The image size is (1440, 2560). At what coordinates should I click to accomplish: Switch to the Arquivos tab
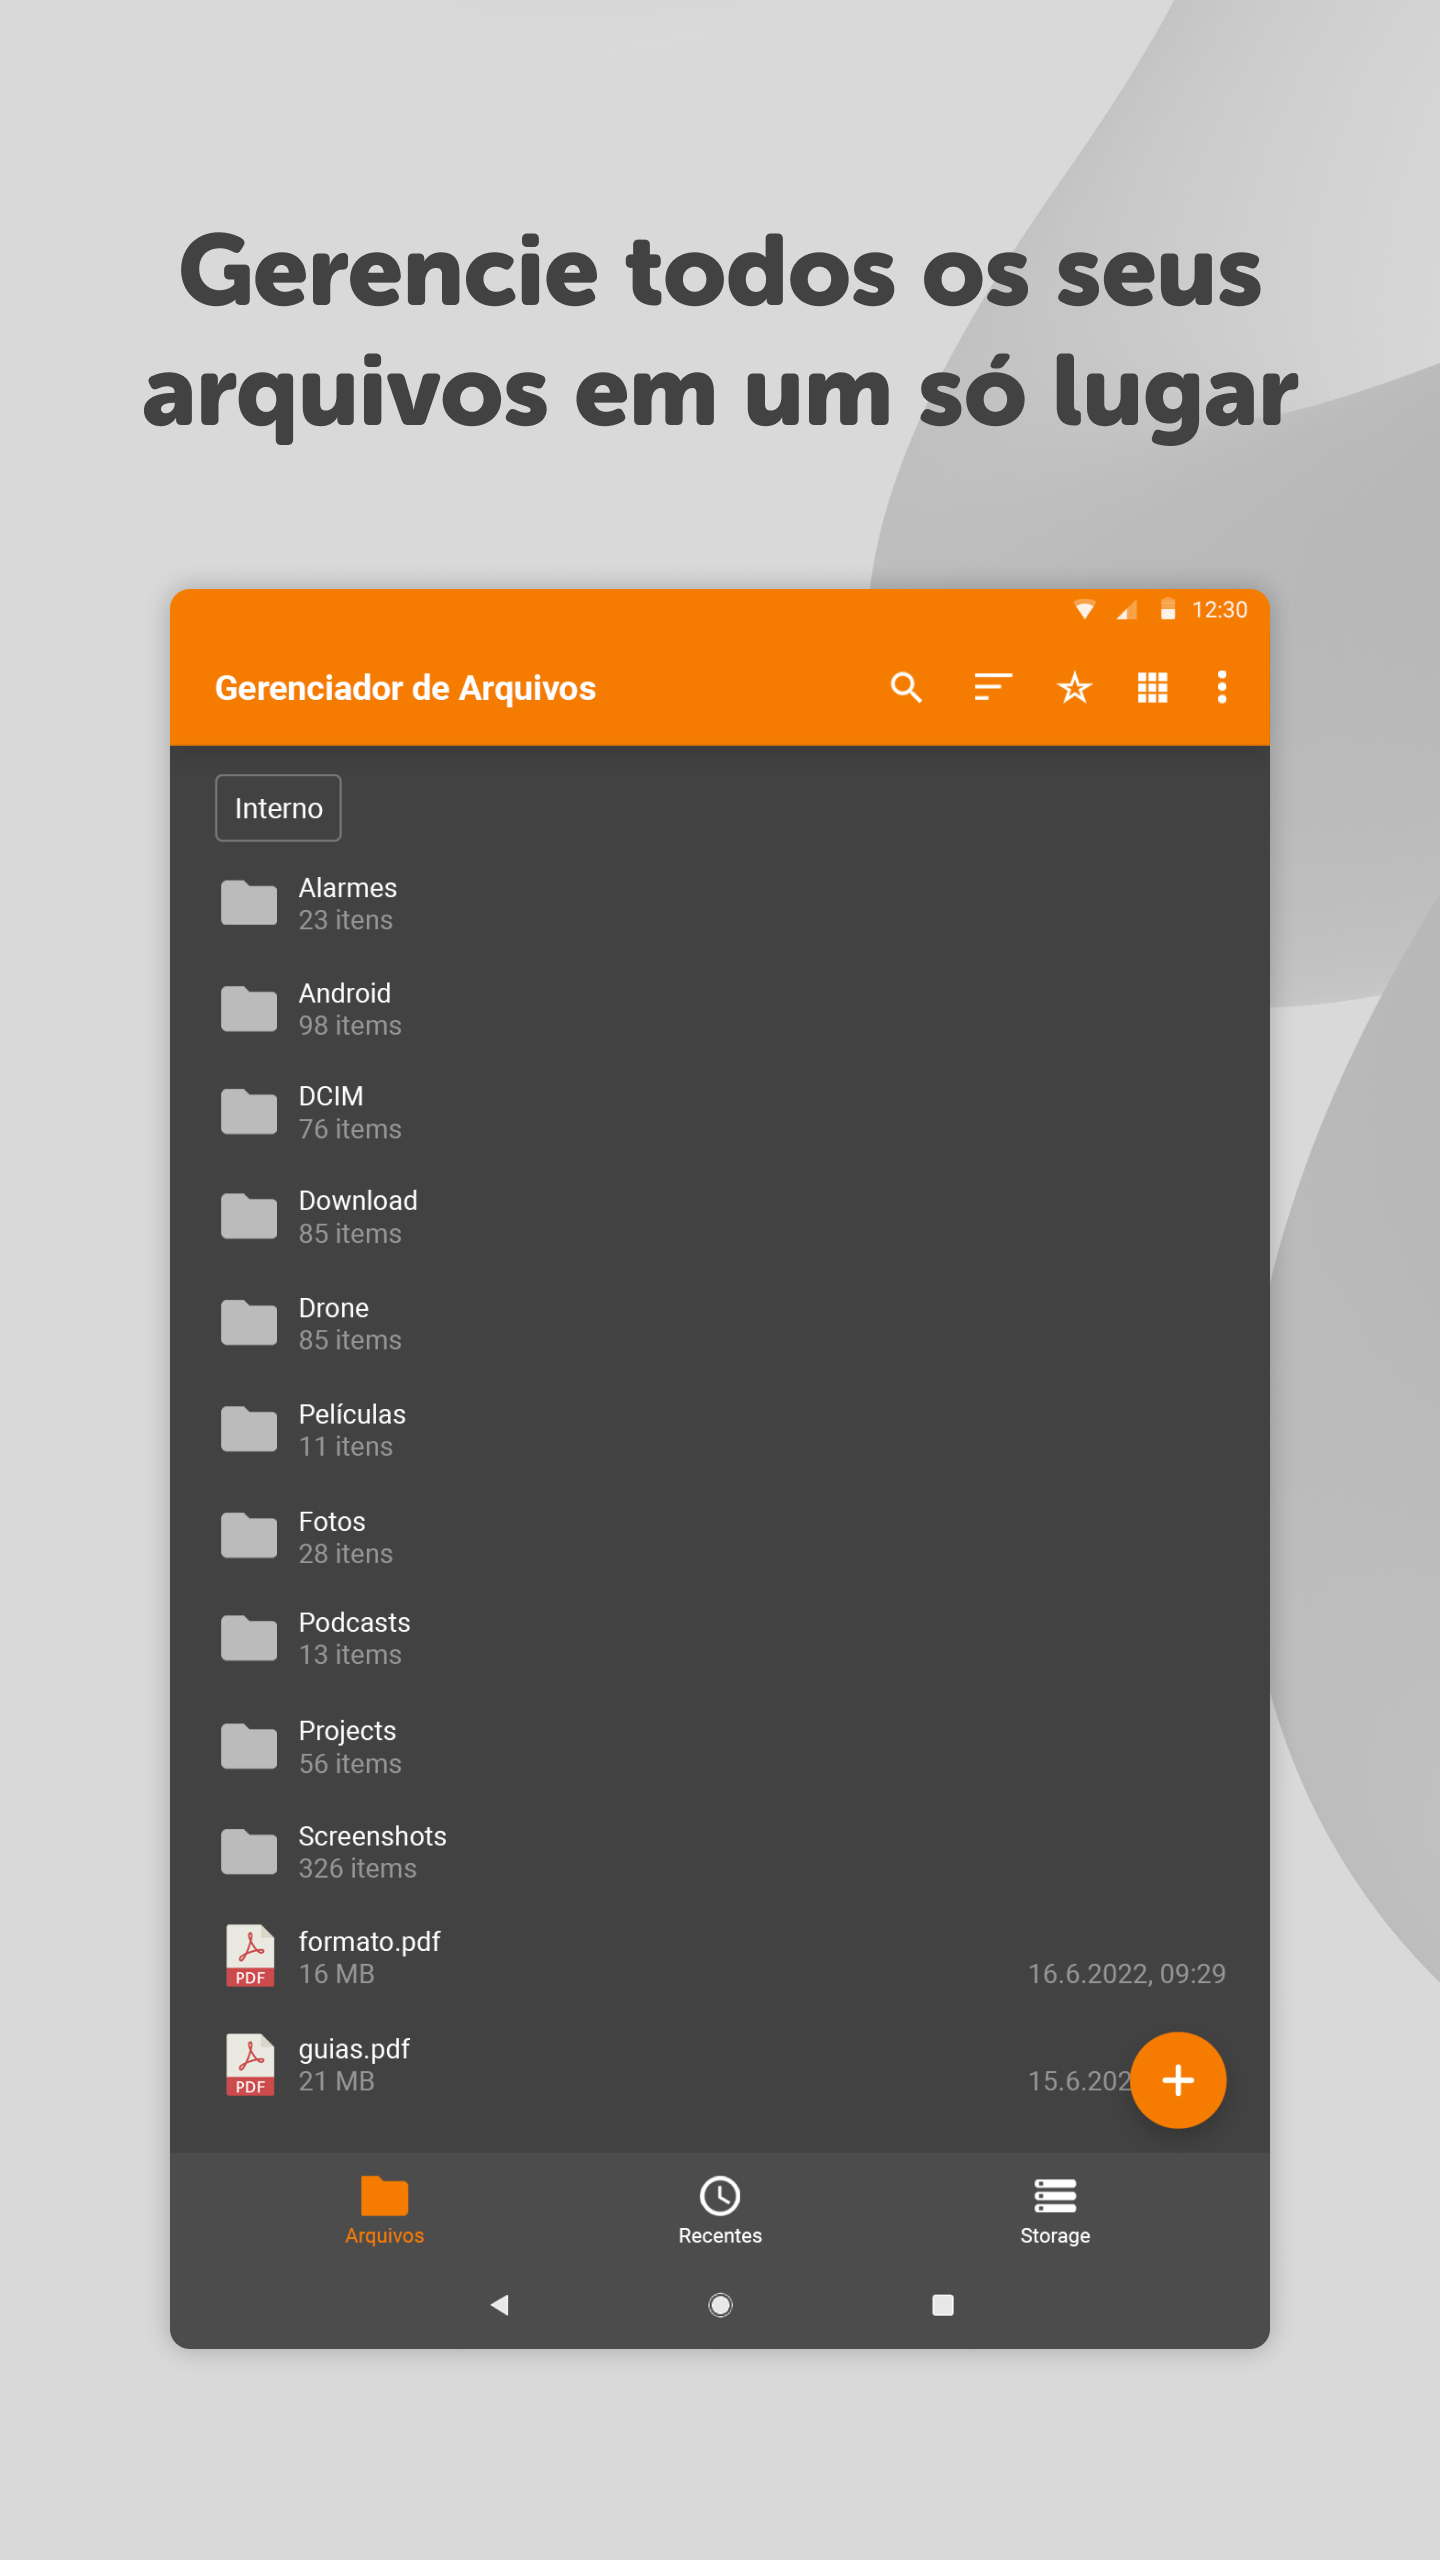(x=385, y=2211)
